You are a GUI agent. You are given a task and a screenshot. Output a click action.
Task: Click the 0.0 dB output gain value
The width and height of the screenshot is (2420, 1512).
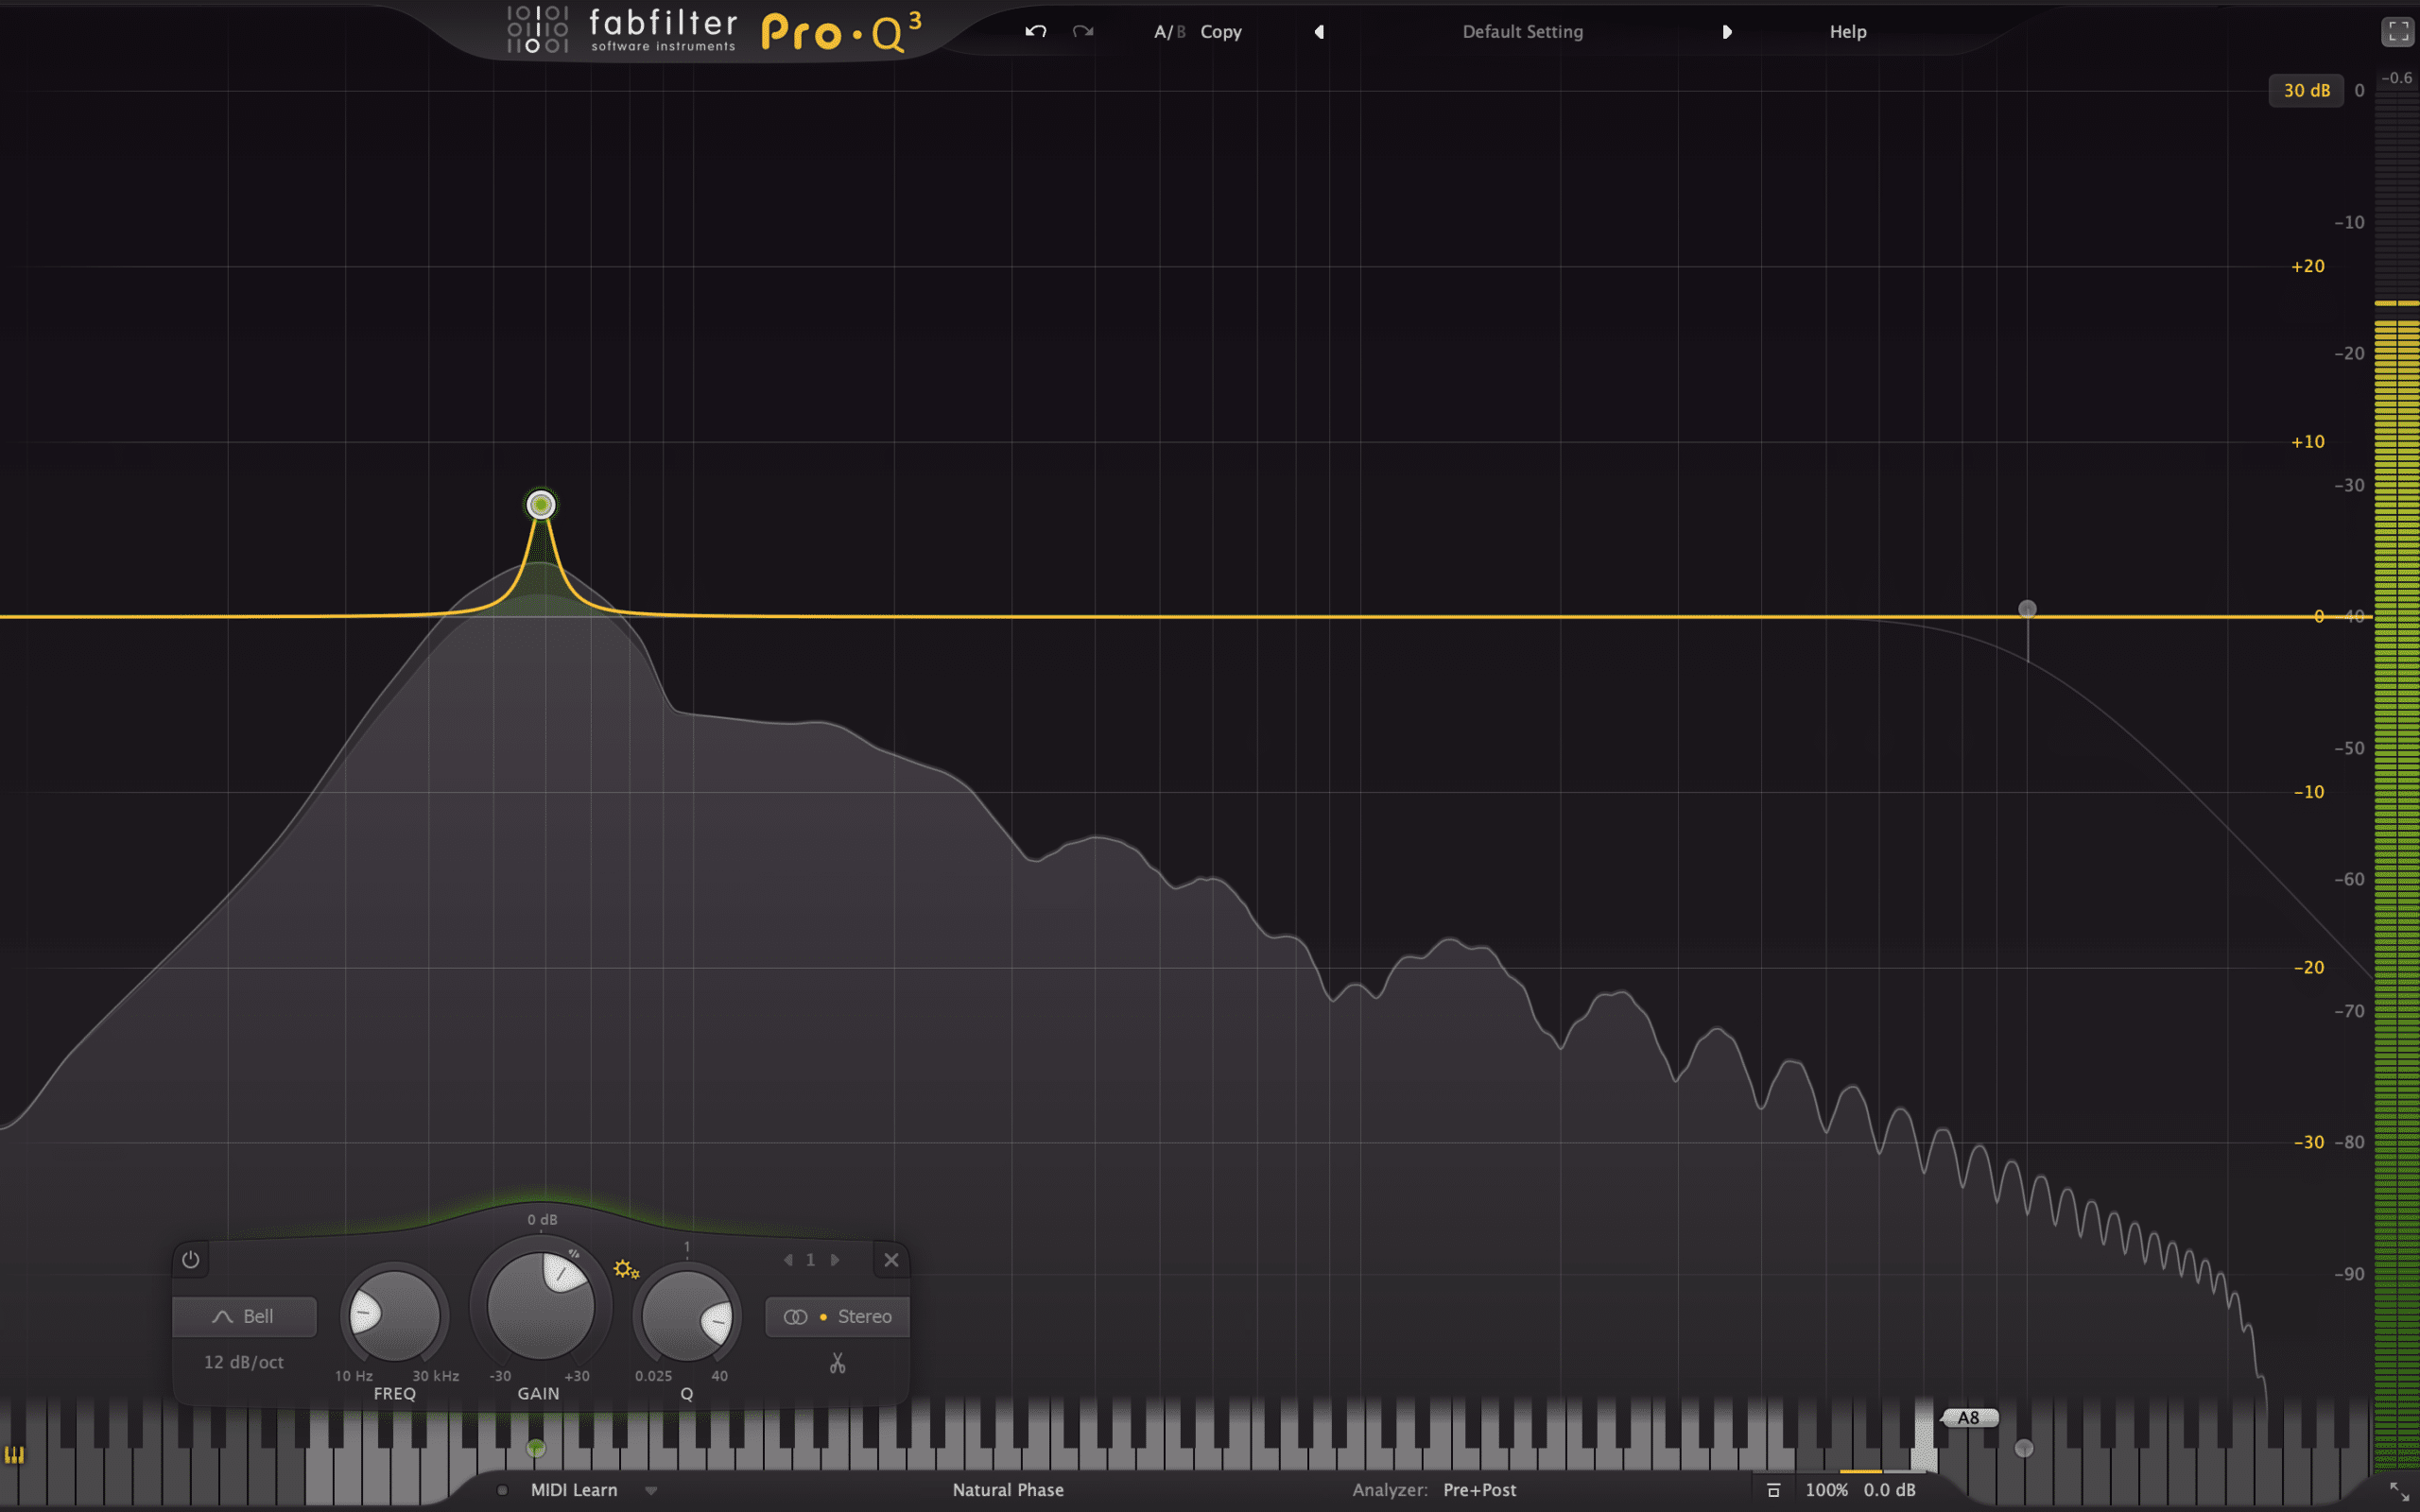pos(1890,1490)
